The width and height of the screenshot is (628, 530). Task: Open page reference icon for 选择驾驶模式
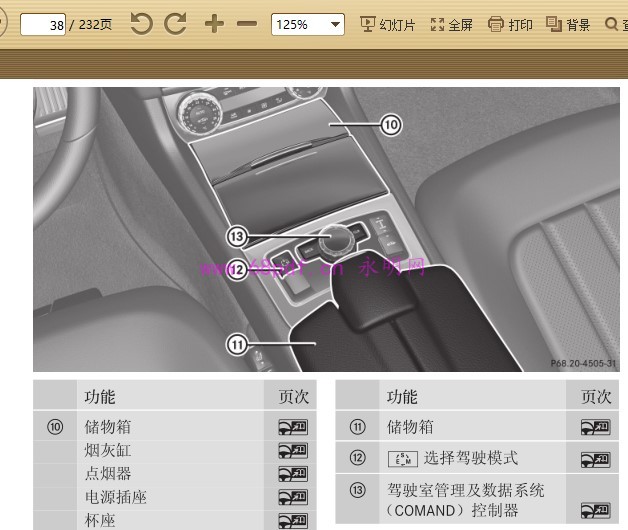point(595,459)
